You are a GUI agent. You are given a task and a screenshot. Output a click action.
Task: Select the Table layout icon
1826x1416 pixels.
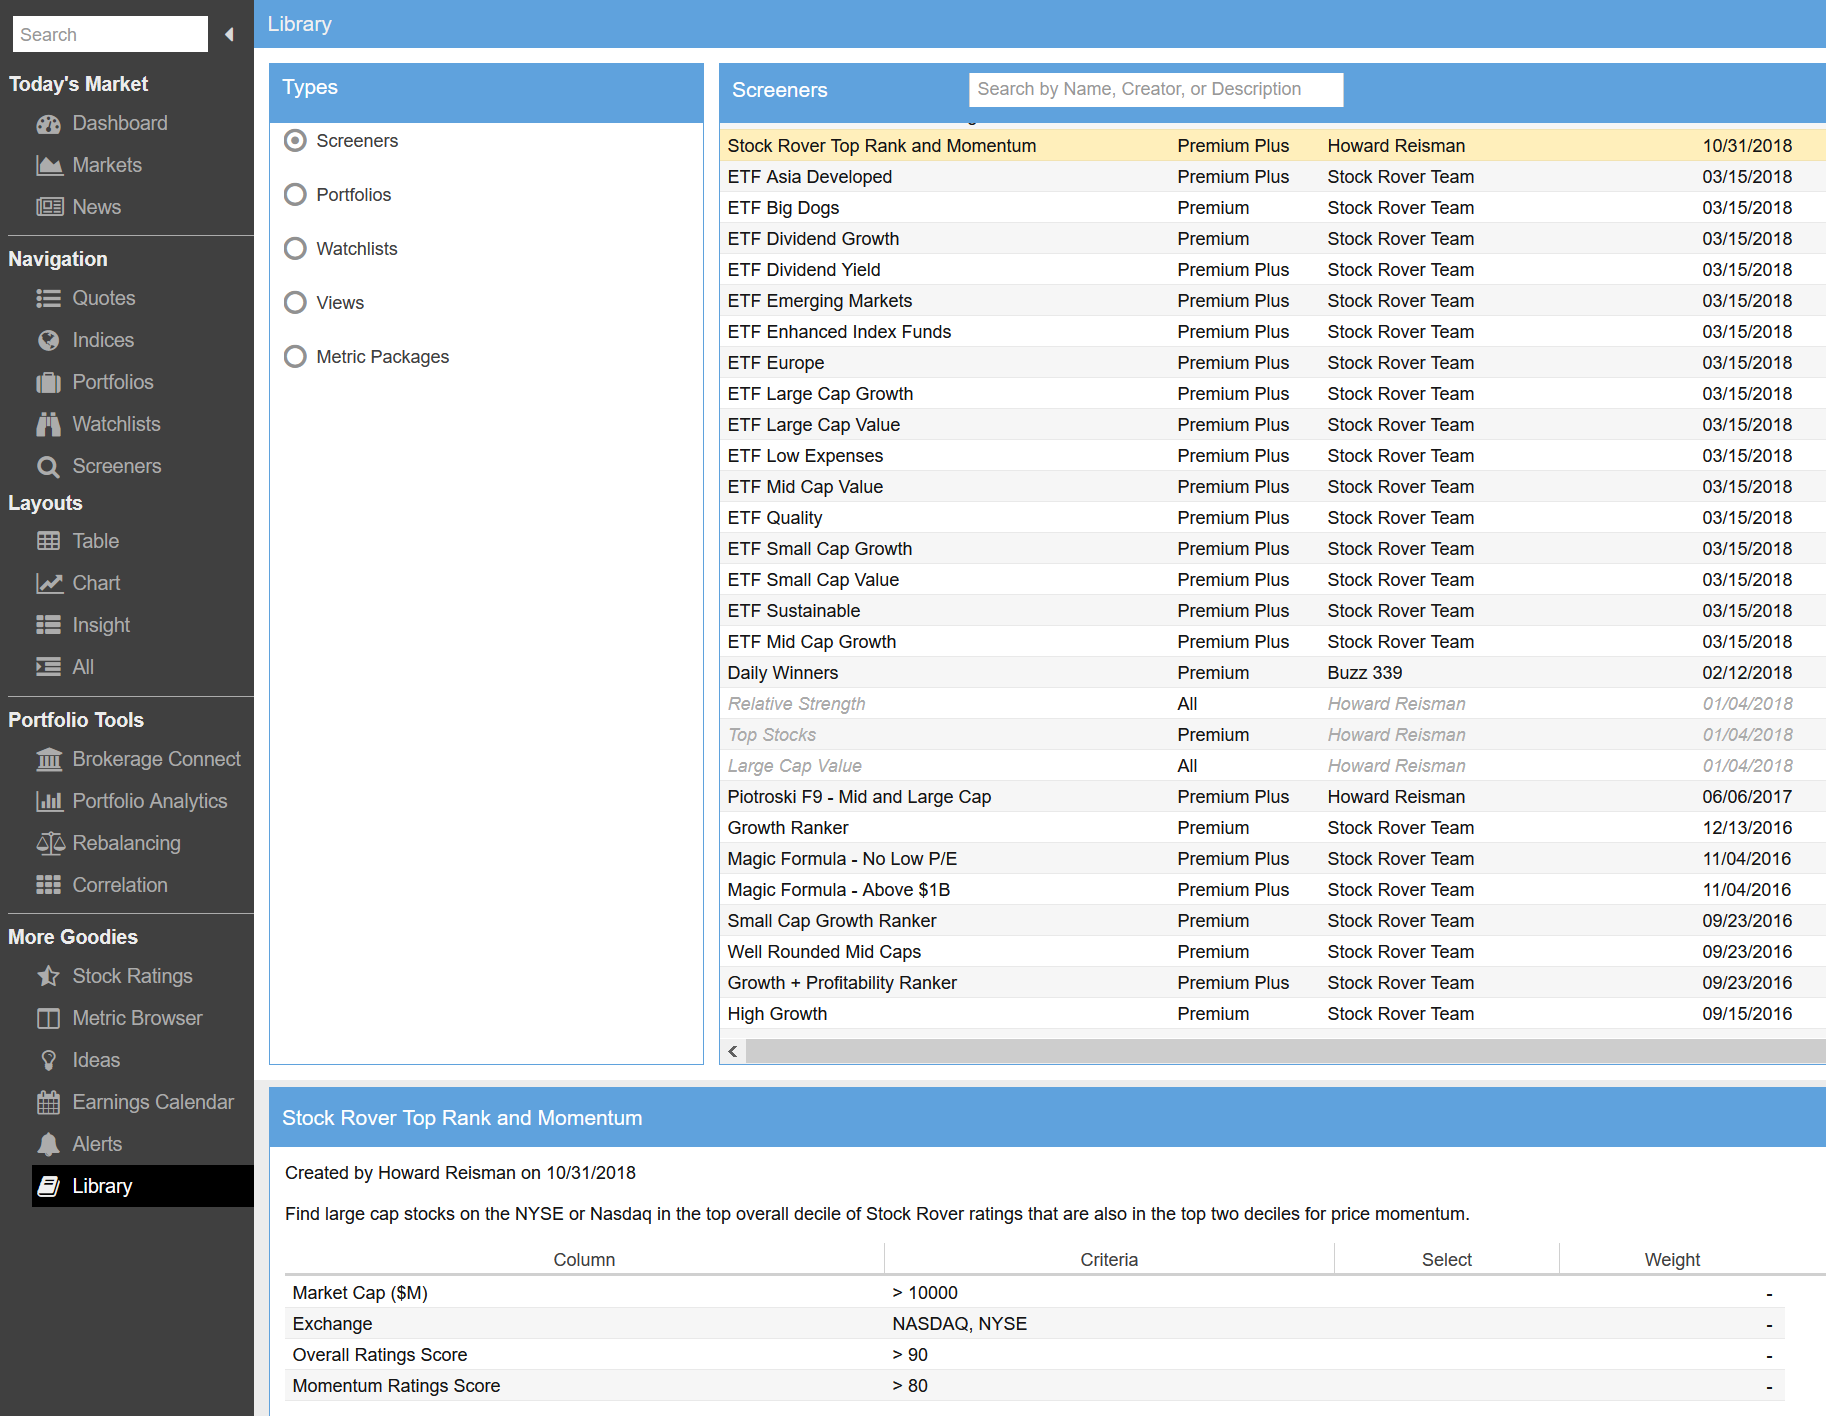[48, 542]
